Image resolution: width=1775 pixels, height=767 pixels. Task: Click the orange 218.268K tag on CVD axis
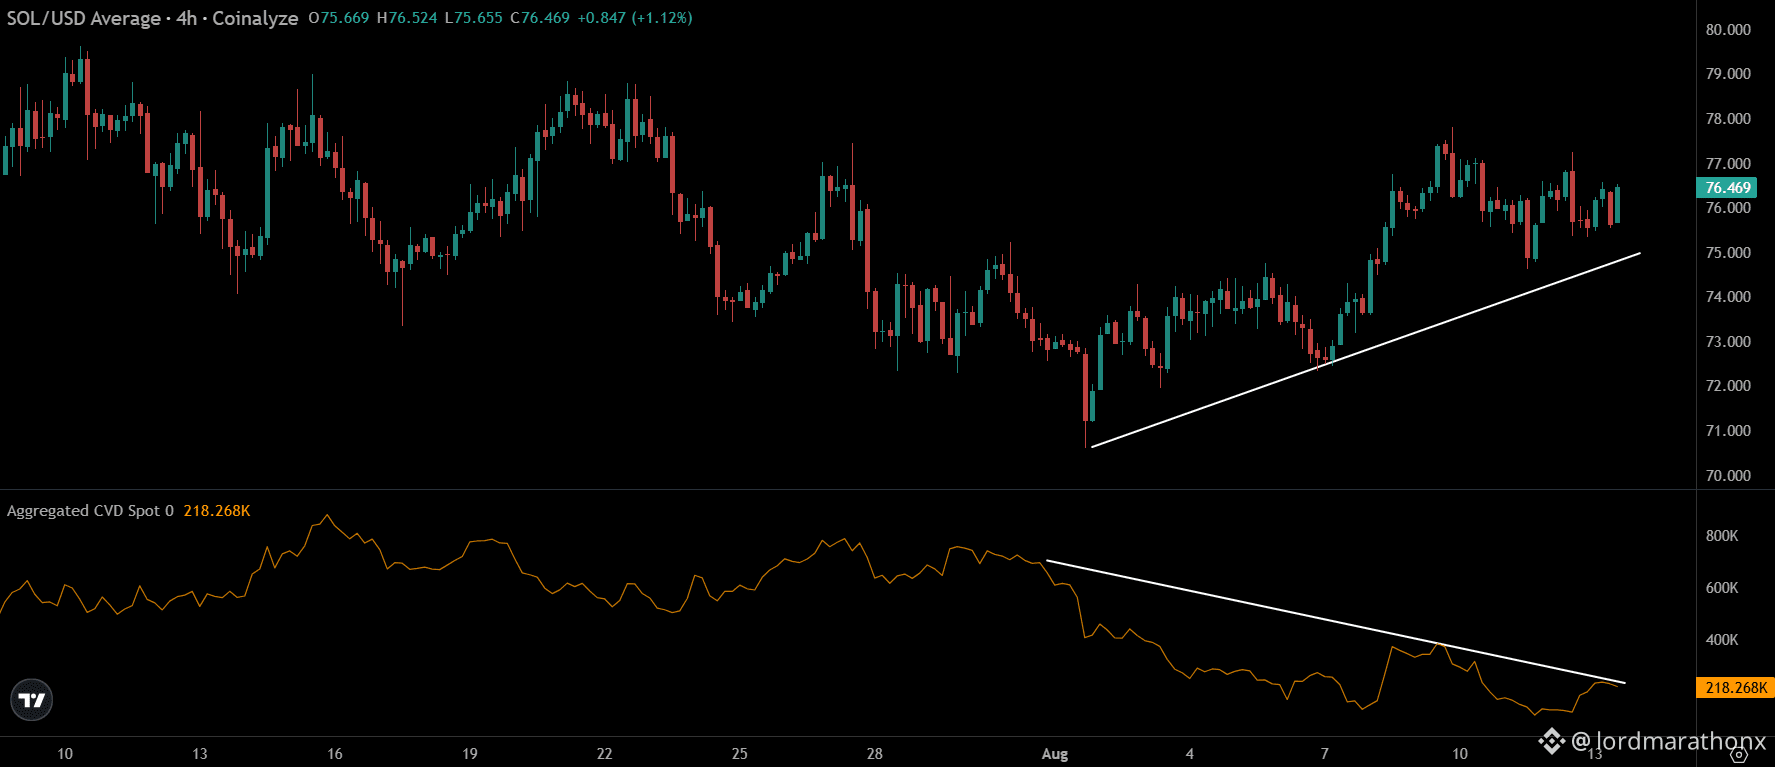tap(1736, 688)
